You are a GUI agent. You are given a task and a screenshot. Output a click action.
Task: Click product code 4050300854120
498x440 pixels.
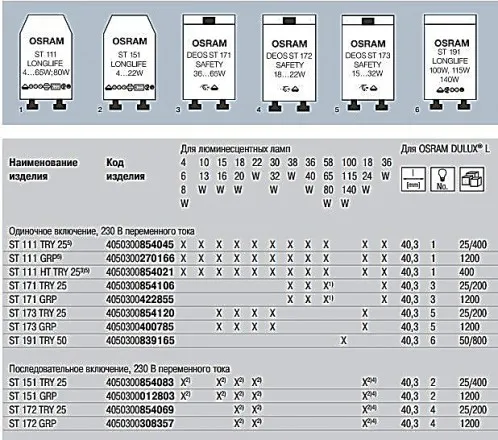(x=140, y=313)
